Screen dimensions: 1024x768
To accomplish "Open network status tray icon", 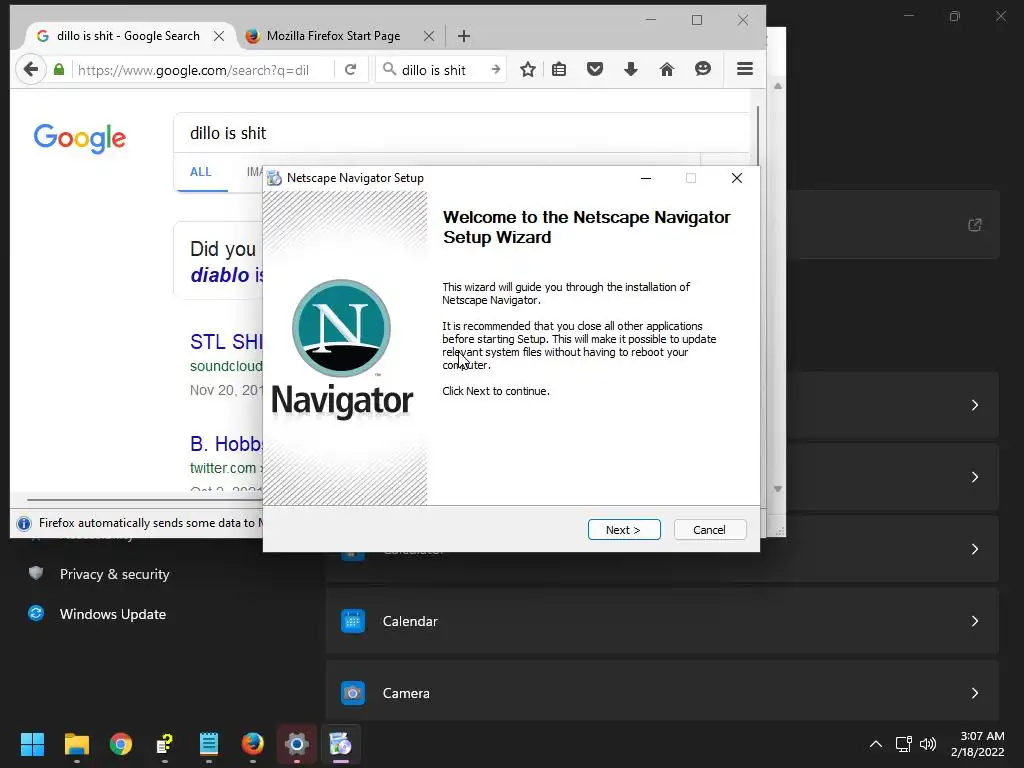I will pyautogui.click(x=903, y=744).
